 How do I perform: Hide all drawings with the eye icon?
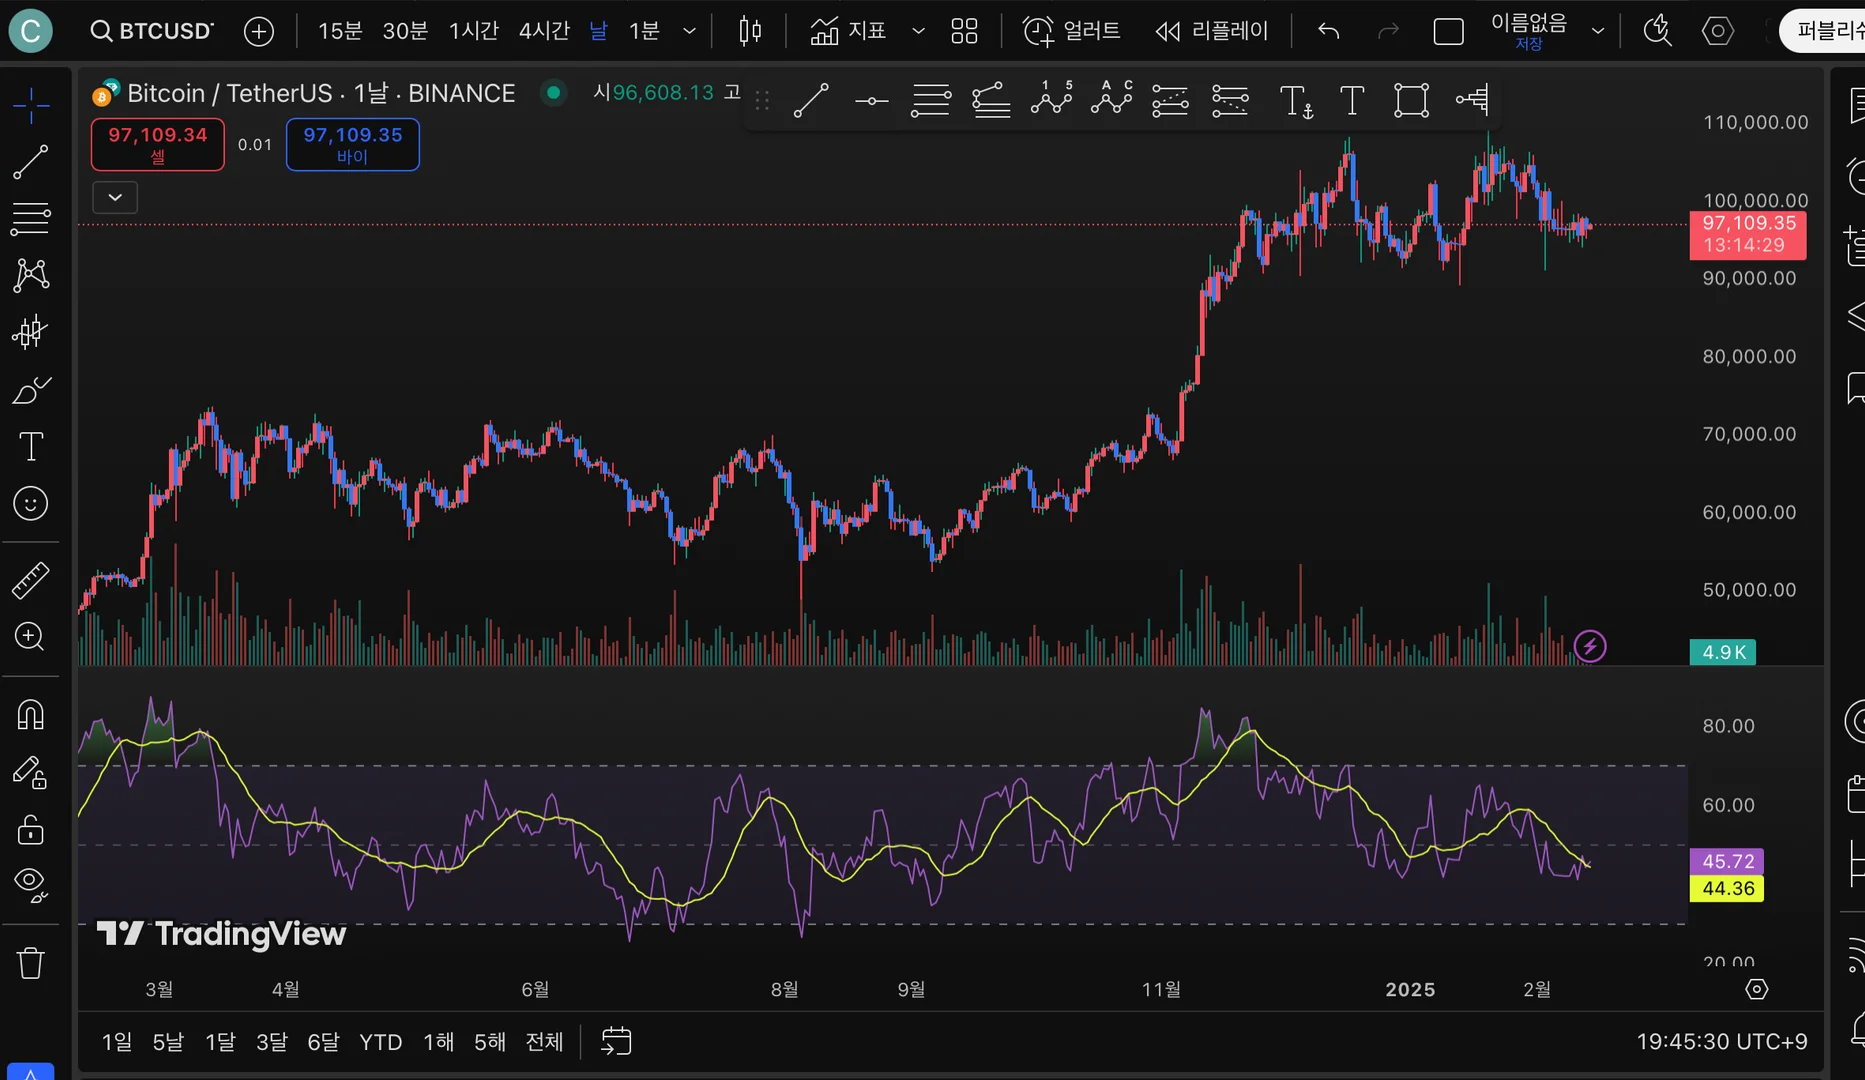(30, 882)
